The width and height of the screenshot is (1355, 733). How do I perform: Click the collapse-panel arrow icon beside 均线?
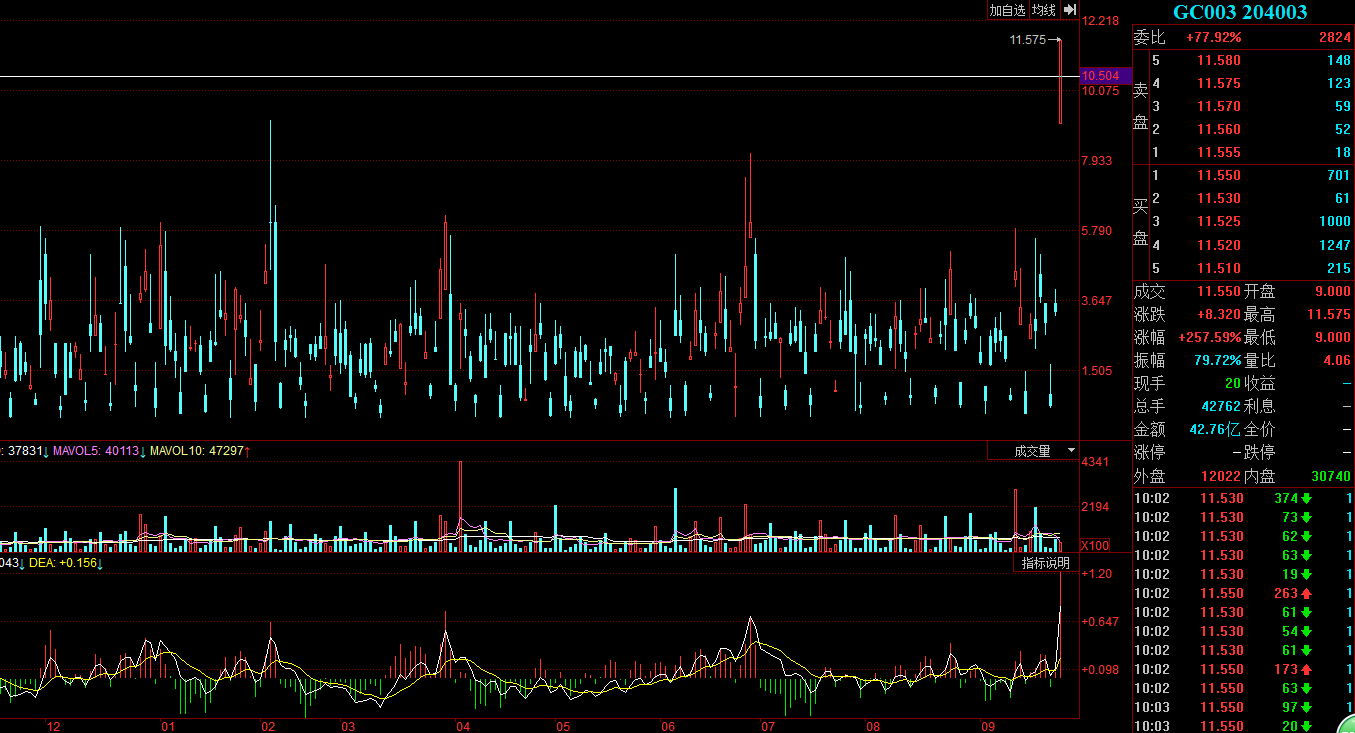1069,10
